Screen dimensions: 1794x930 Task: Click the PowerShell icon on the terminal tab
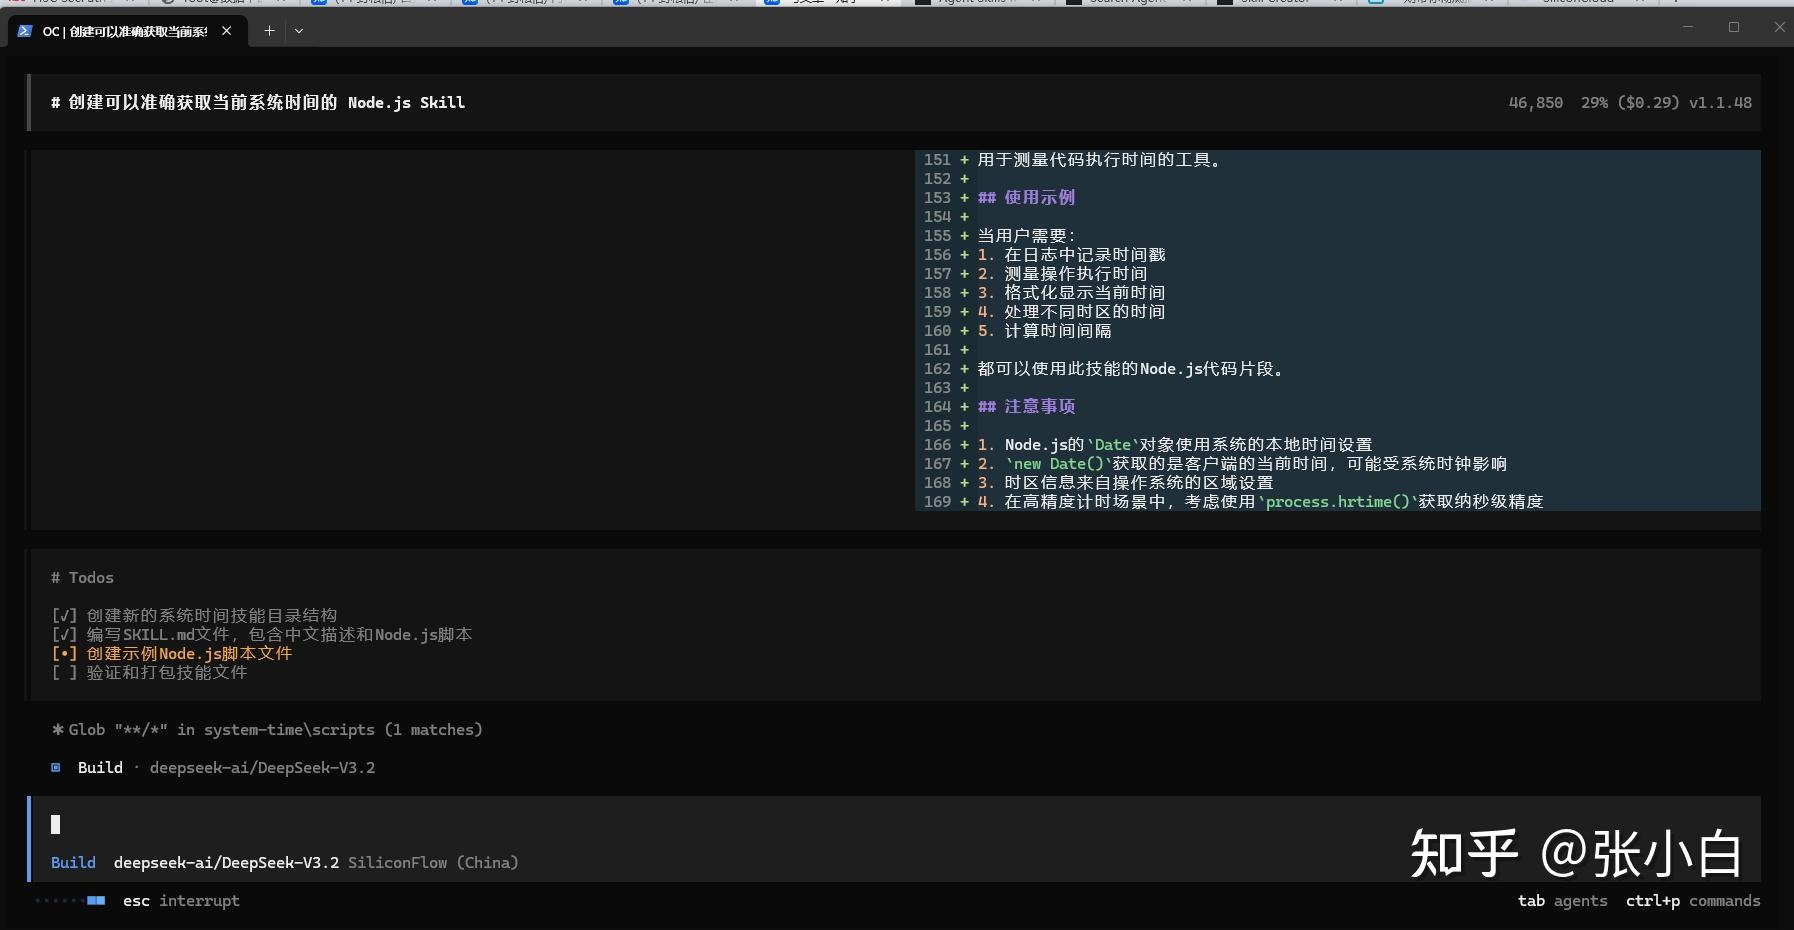pos(25,31)
